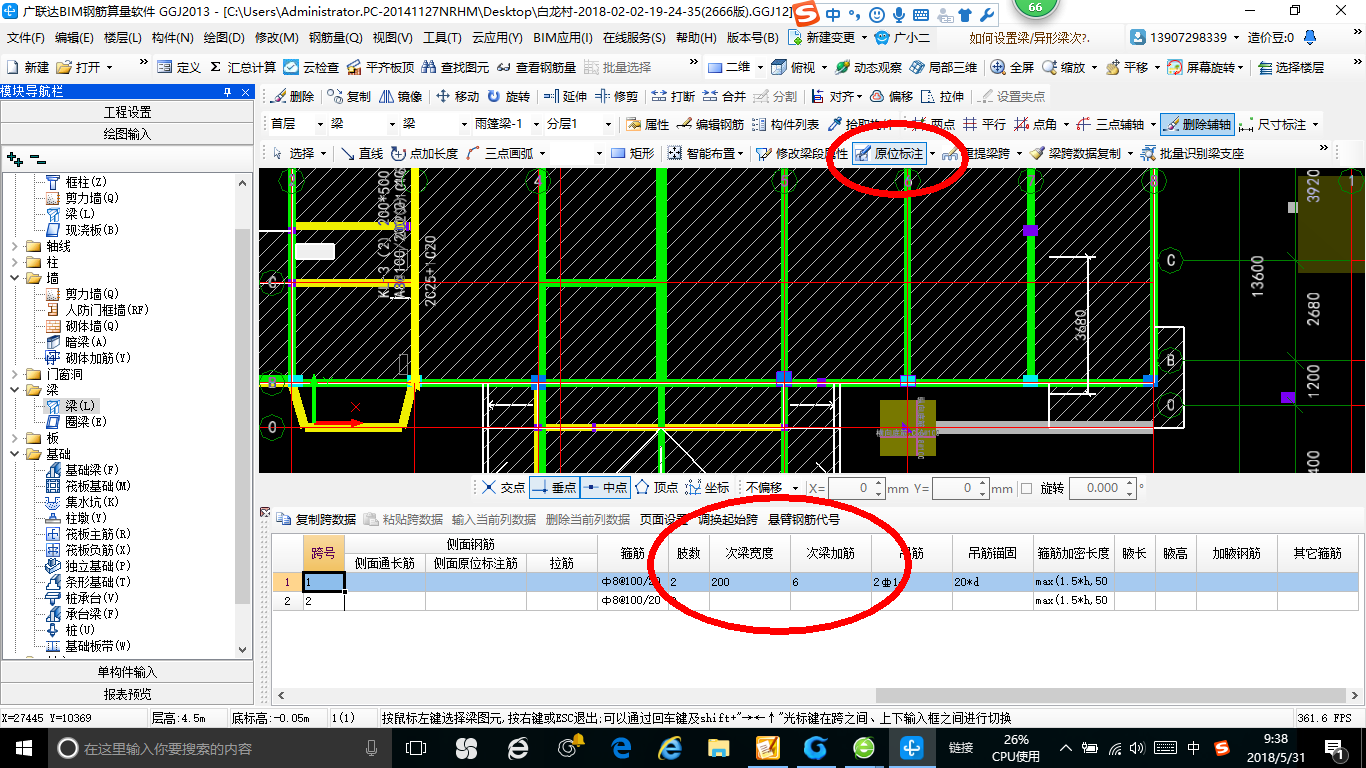Select the 旋转 rotate tool
1366x768 pixels.
[509, 97]
